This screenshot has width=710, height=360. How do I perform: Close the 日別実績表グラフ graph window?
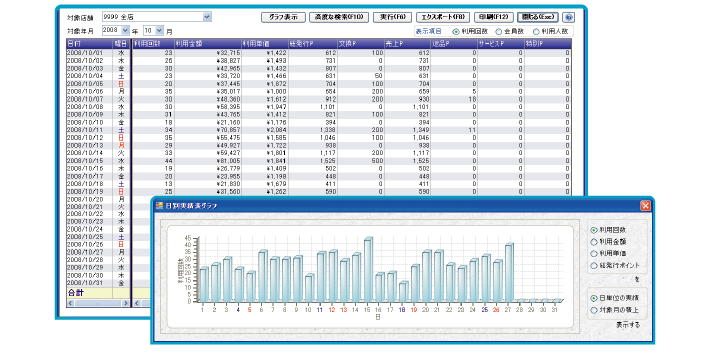pos(645,206)
